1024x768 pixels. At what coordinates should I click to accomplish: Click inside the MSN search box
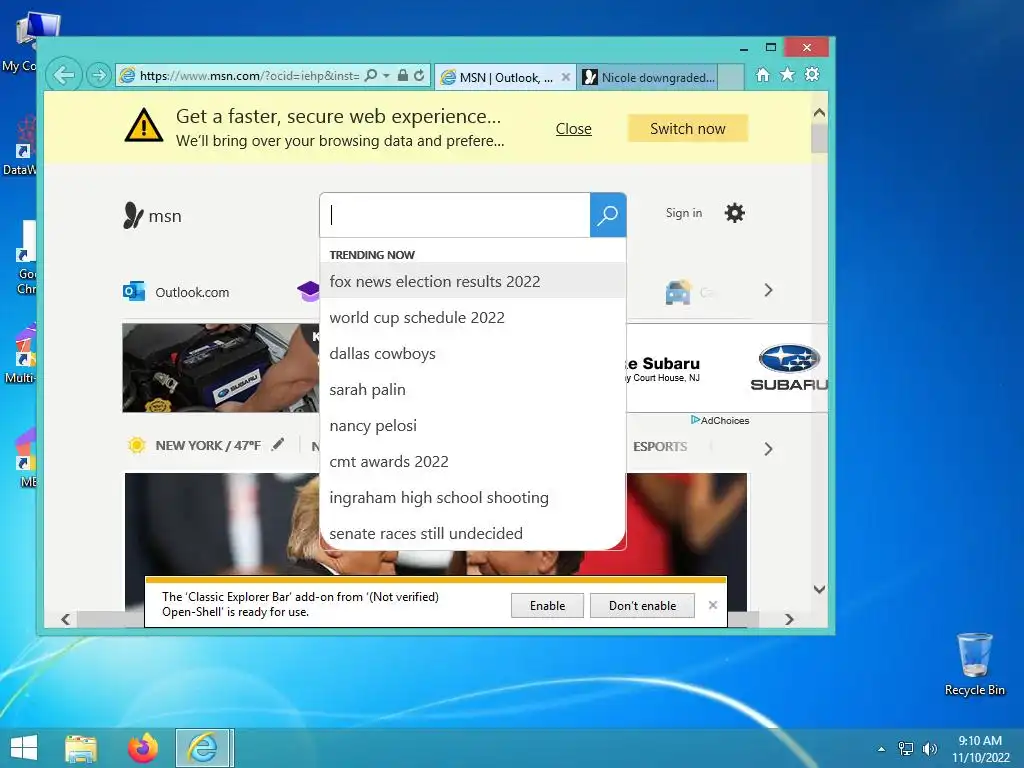click(x=455, y=215)
